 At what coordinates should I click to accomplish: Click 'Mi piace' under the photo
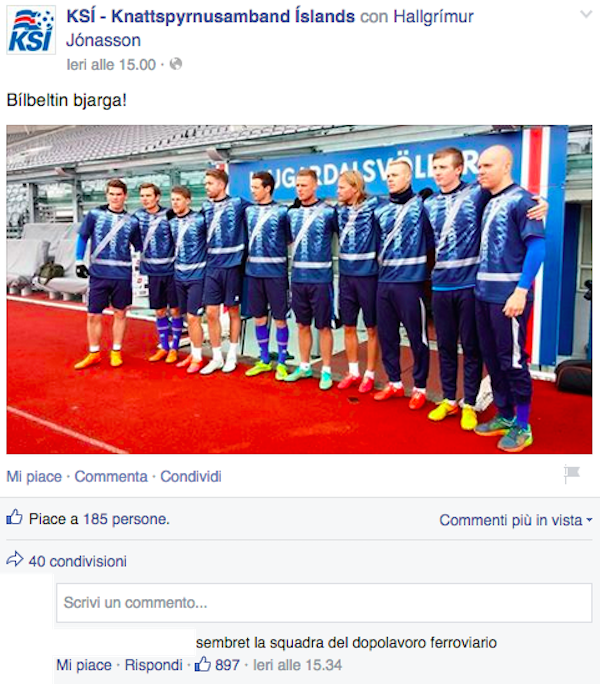[34, 476]
